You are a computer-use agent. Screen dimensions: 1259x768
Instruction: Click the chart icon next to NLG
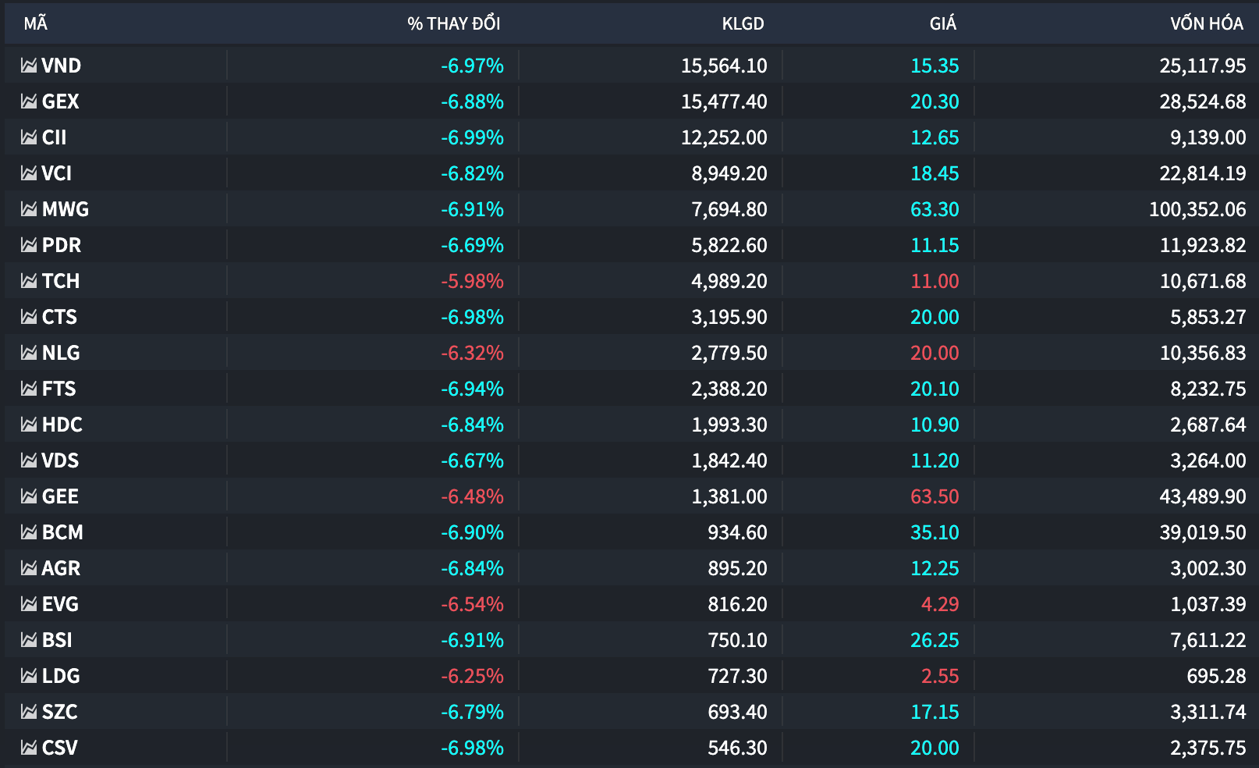[29, 354]
